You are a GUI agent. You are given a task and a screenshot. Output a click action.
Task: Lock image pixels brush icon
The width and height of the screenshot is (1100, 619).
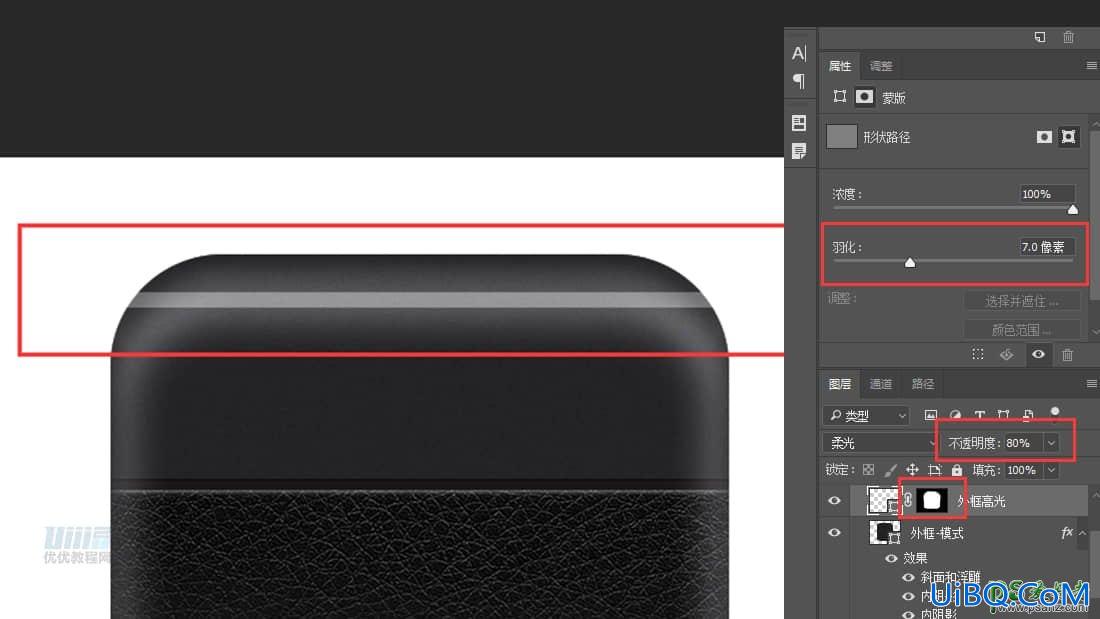[890, 470]
